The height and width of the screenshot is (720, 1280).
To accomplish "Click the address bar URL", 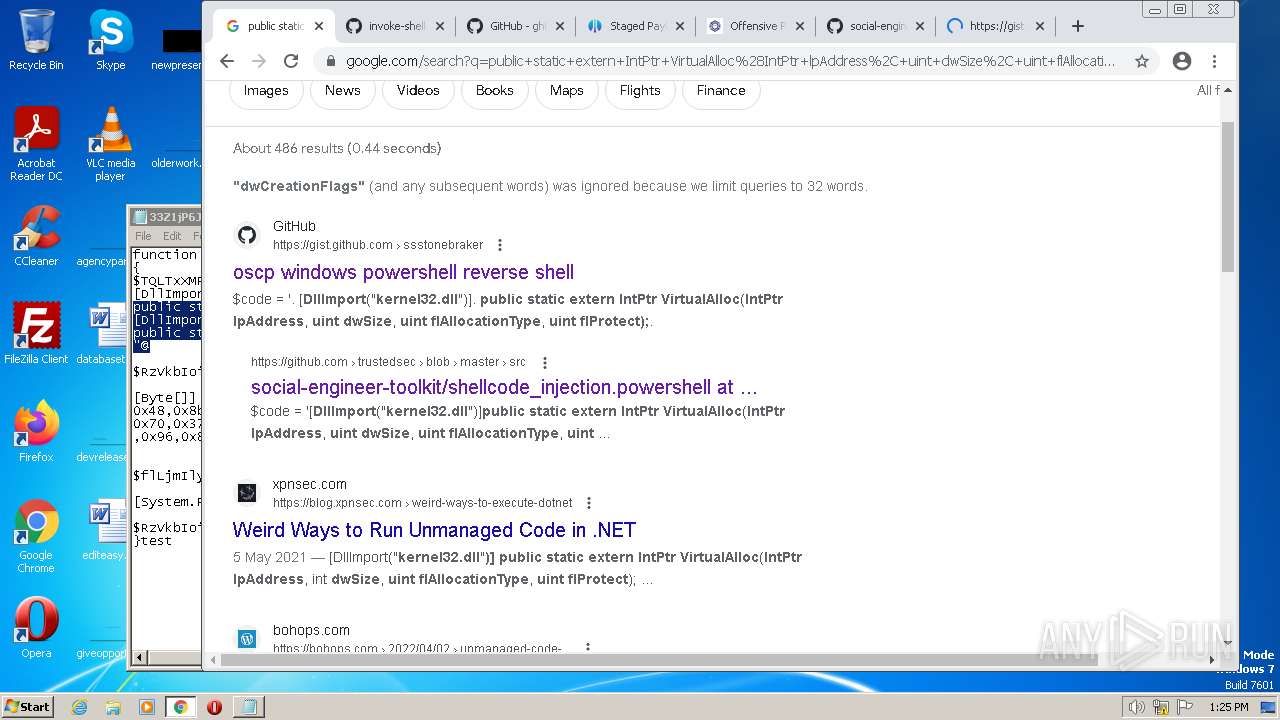I will pos(730,61).
